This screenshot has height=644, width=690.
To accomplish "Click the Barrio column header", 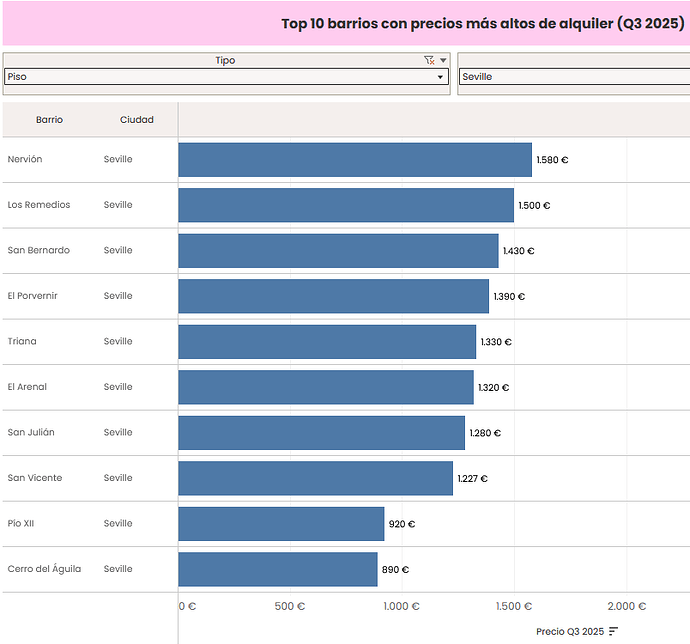I will click(x=49, y=120).
